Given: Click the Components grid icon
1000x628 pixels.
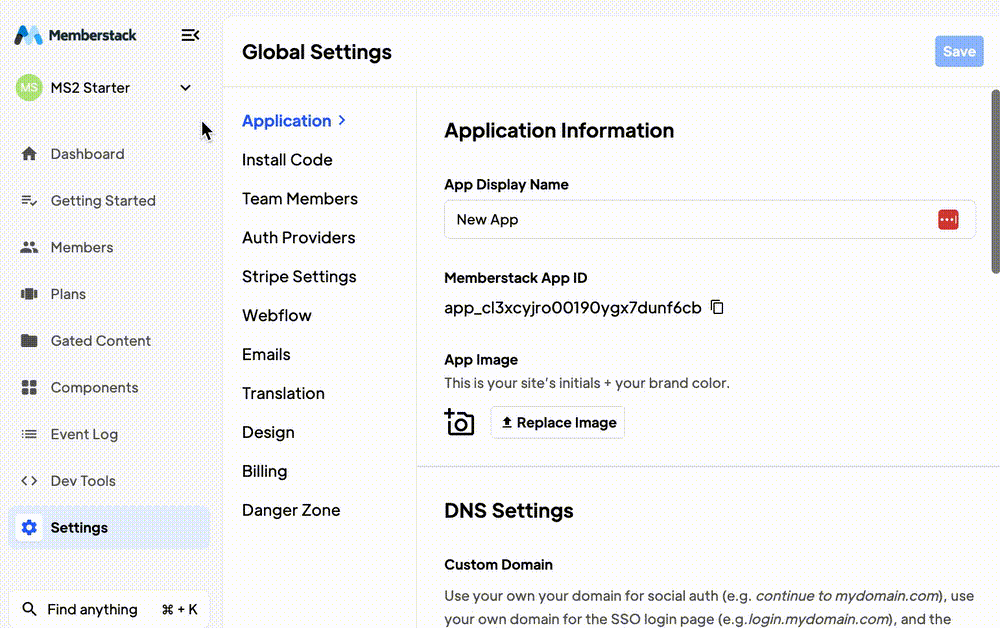Looking at the screenshot, I should pos(29,388).
